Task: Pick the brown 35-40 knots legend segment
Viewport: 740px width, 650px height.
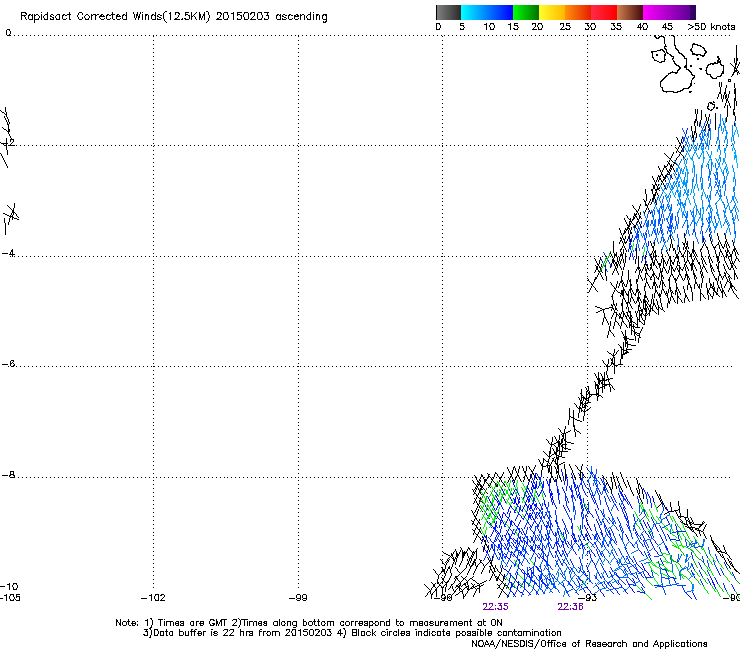Action: pyautogui.click(x=630, y=12)
